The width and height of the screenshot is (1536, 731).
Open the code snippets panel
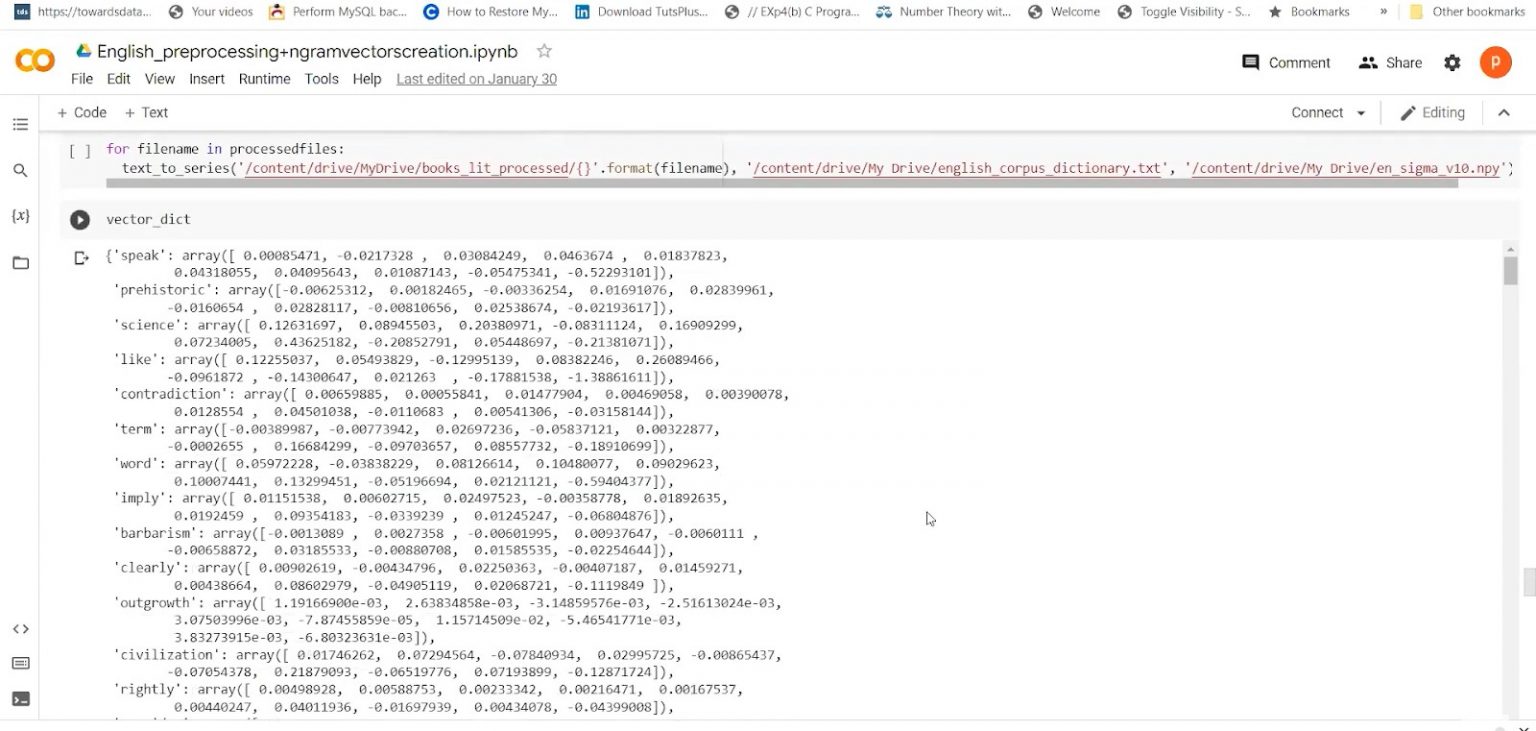tap(19, 628)
